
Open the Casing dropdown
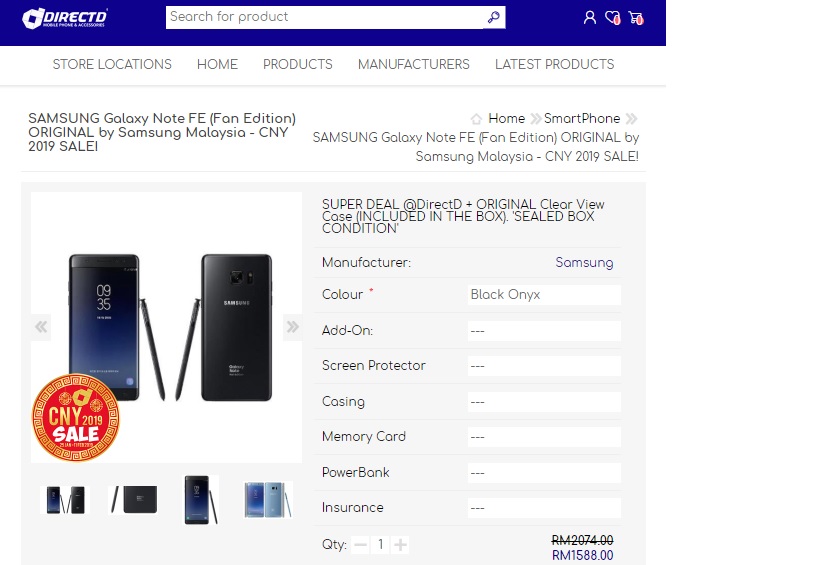point(544,402)
